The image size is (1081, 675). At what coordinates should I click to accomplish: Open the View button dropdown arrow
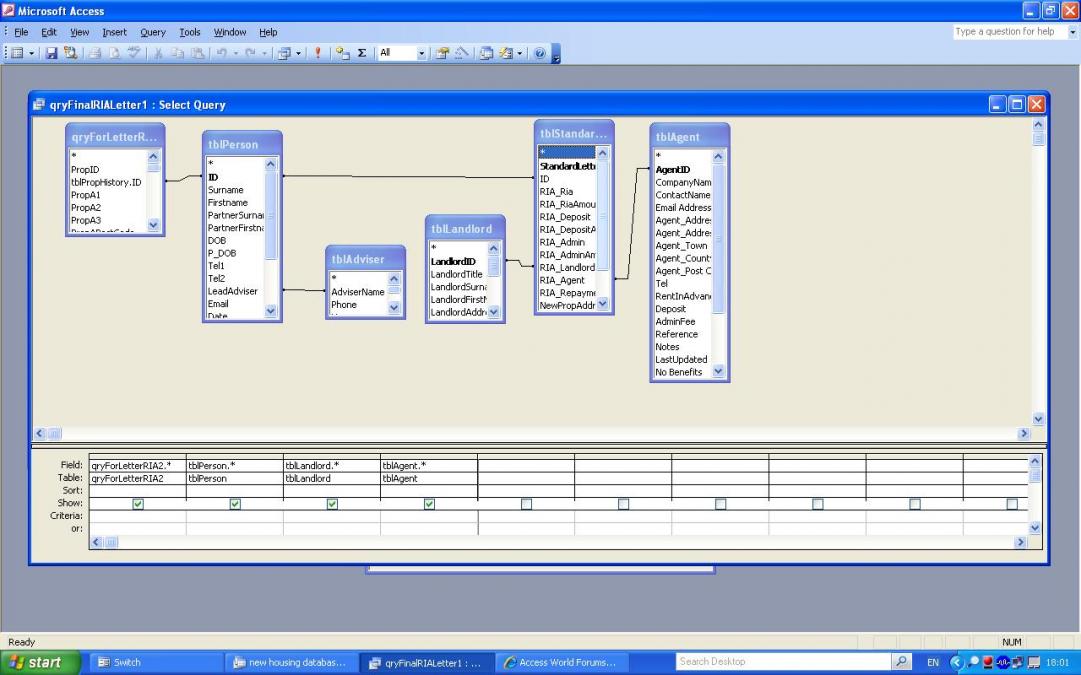click(x=32, y=53)
